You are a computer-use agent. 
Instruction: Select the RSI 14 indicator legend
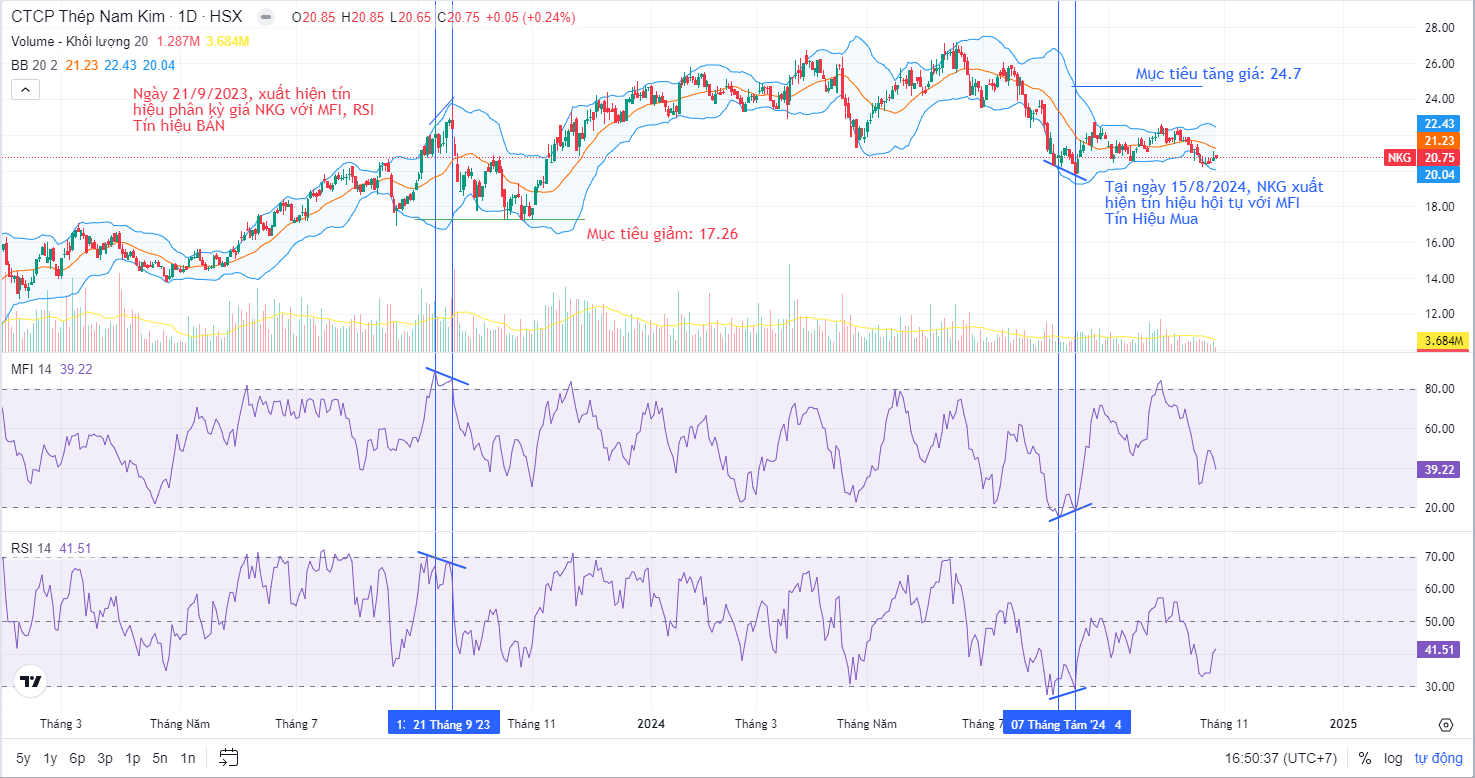(29, 548)
